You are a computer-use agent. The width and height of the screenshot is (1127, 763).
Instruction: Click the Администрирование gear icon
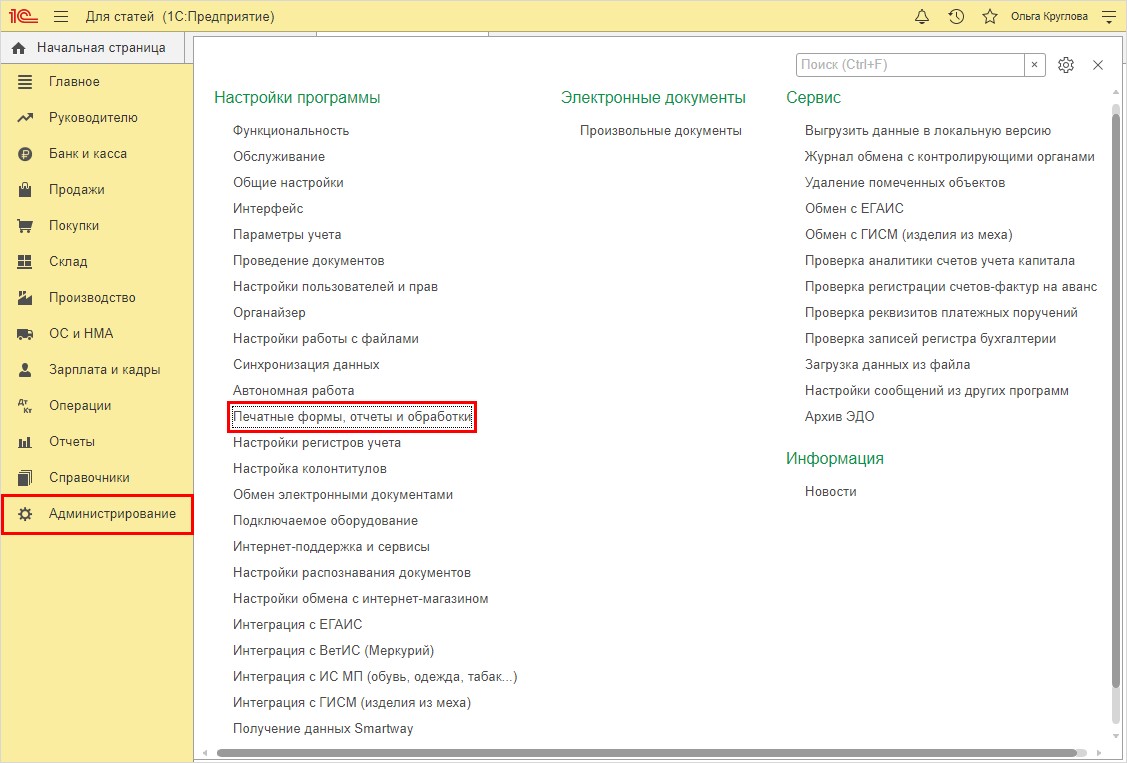(x=24, y=514)
